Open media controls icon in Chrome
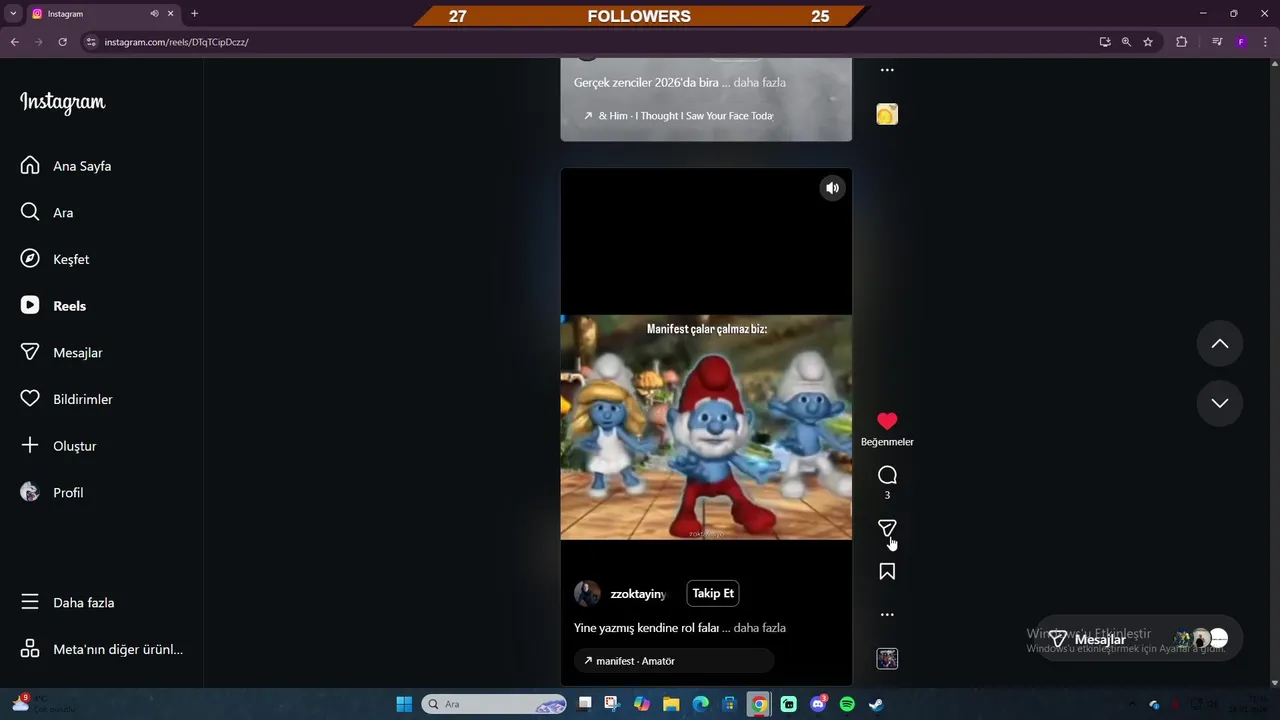Screen dimensions: 1280x720 (1217, 42)
